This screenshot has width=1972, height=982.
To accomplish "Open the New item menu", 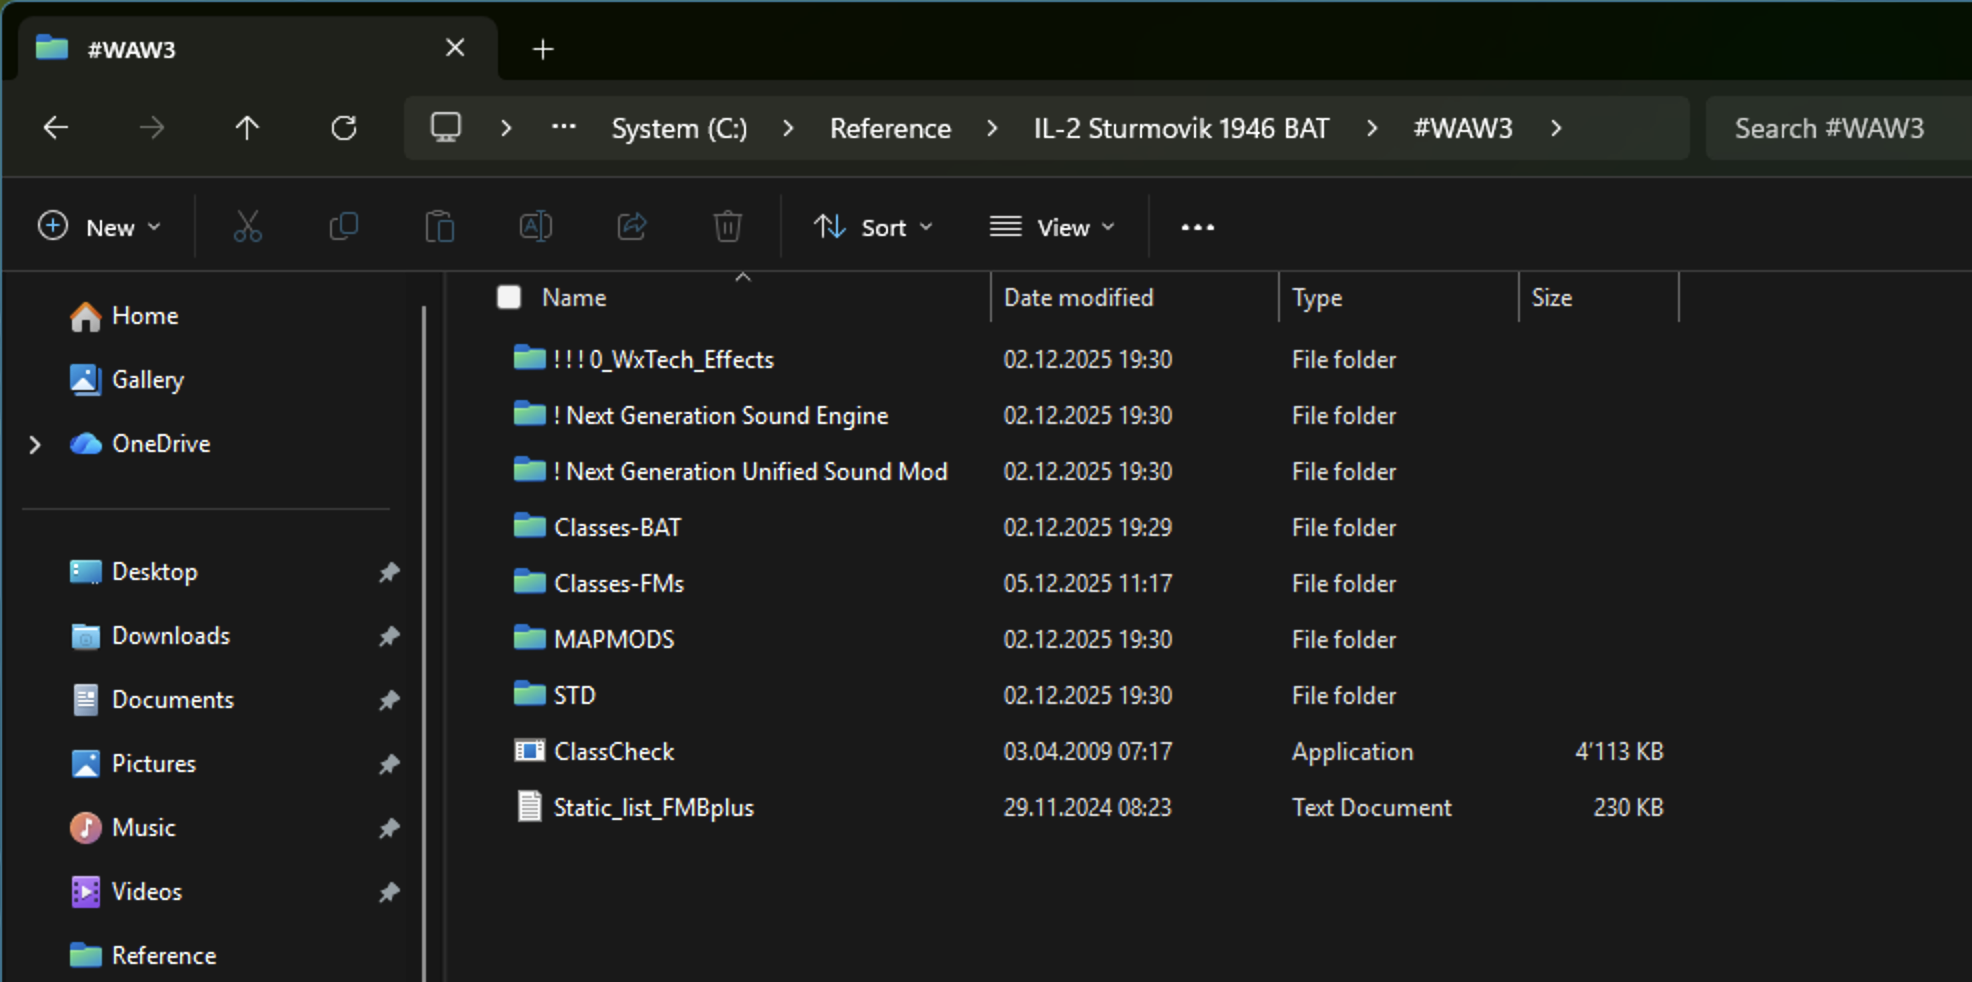I will point(99,227).
